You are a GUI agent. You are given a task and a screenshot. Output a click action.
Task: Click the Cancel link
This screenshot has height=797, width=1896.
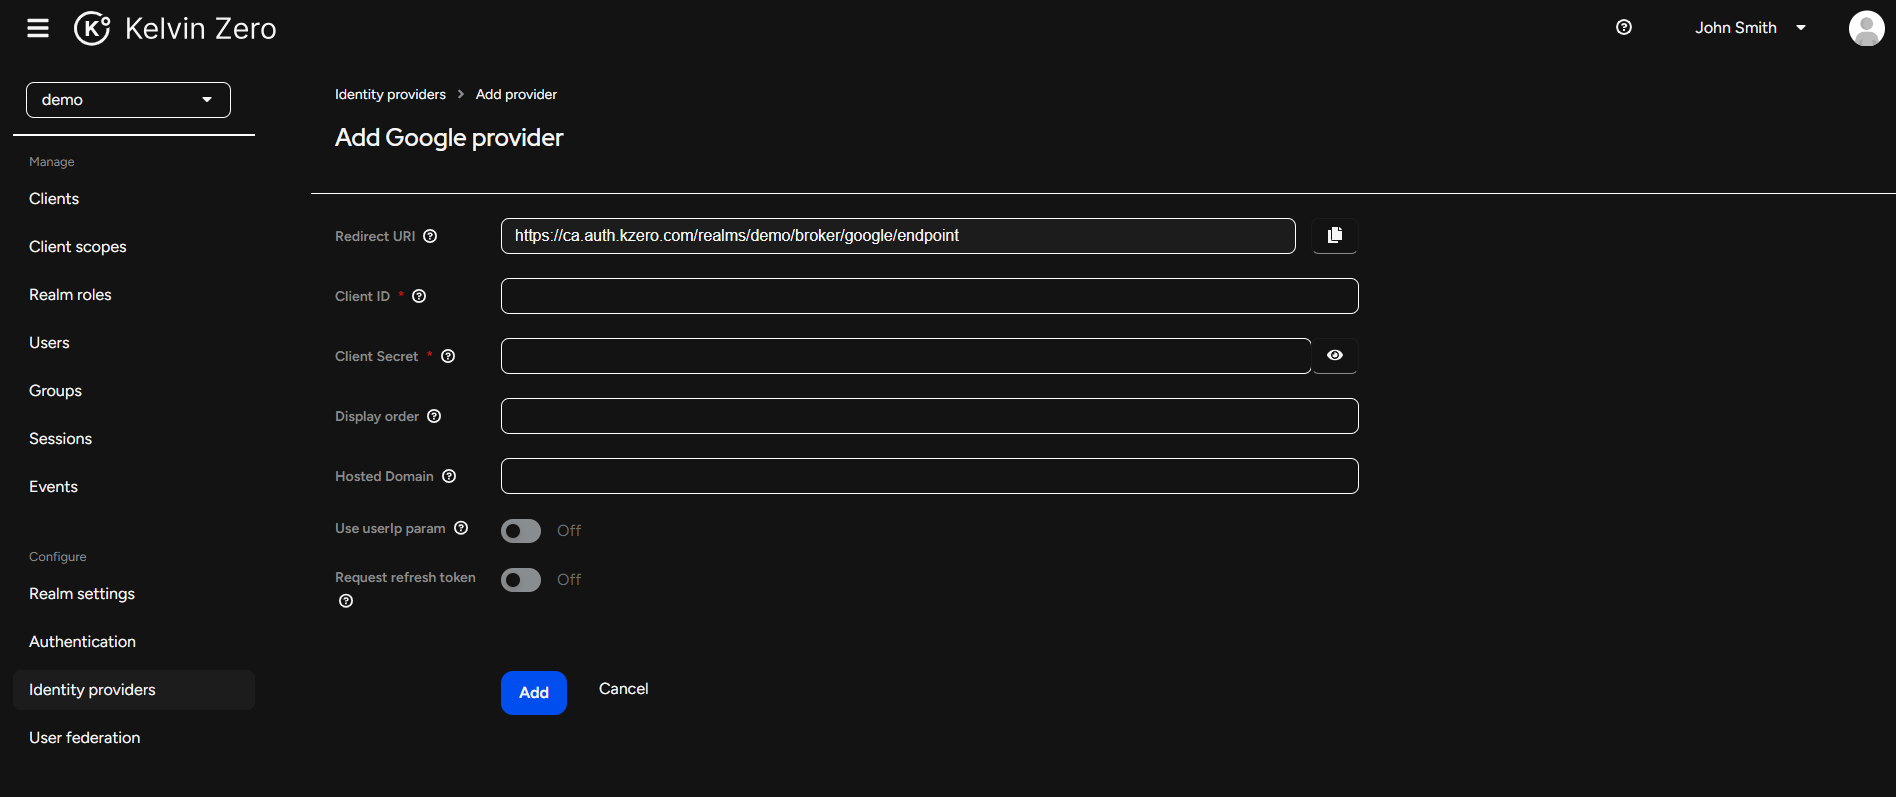click(623, 689)
